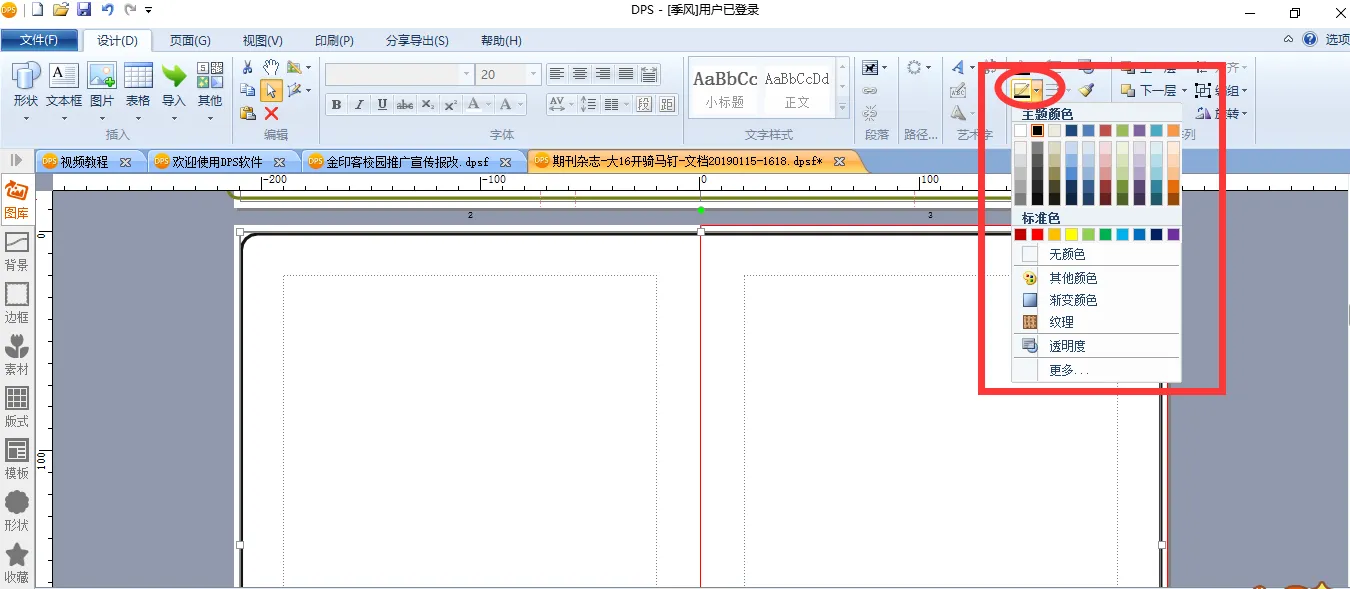Viewport: 1350px width, 589px height.
Task: Toggle bold text formatting
Action: (x=336, y=105)
